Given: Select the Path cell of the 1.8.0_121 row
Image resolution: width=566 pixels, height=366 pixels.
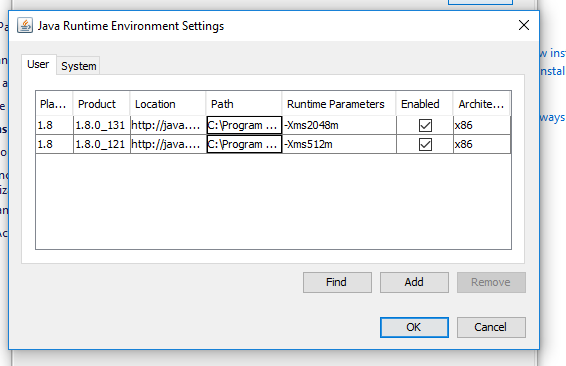Looking at the screenshot, I should click(244, 144).
